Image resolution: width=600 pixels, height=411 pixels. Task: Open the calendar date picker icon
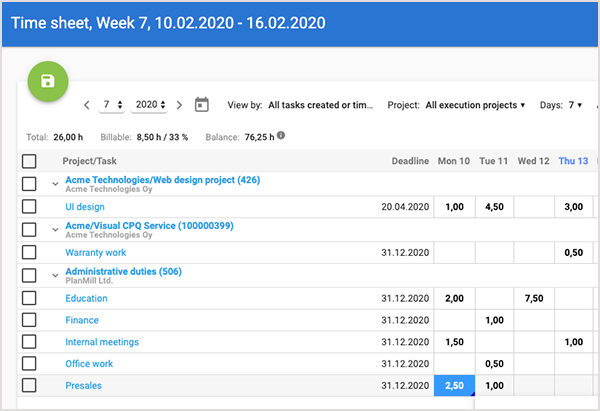coord(202,104)
